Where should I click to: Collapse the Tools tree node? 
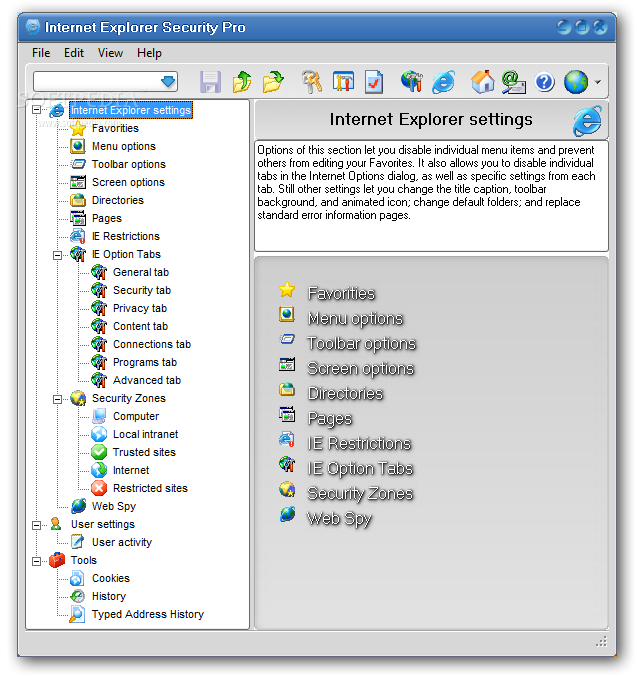click(37, 561)
